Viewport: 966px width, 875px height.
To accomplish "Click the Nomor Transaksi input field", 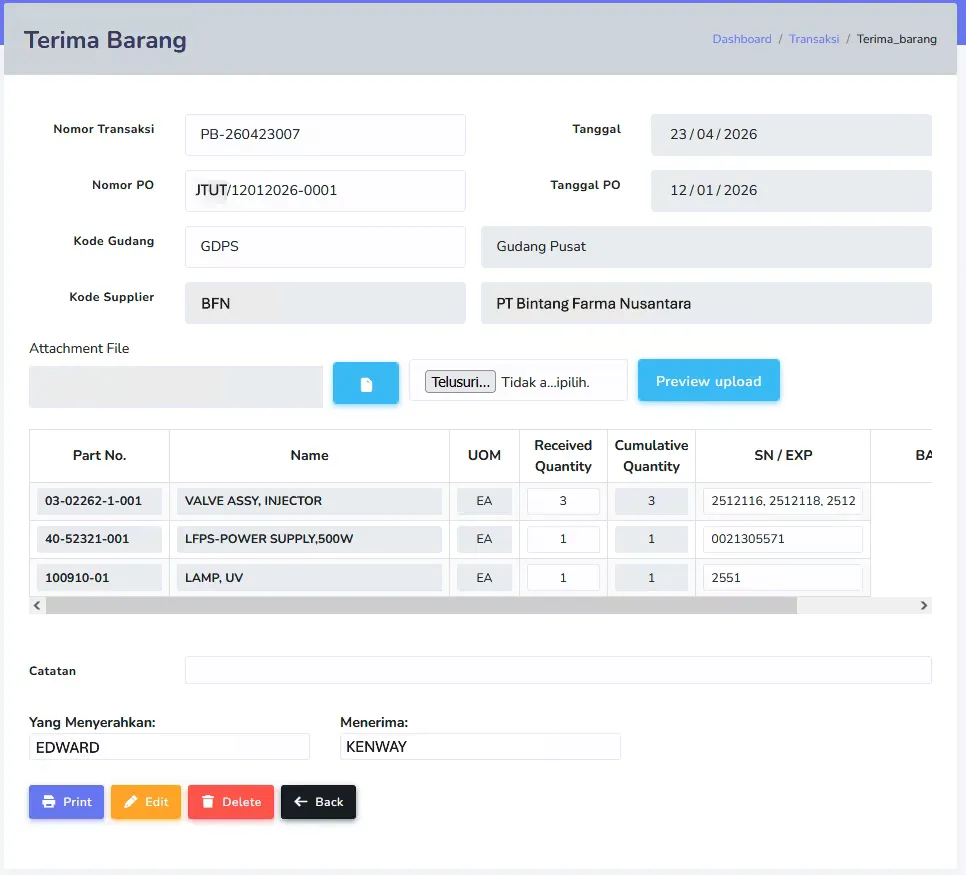I will pos(325,134).
